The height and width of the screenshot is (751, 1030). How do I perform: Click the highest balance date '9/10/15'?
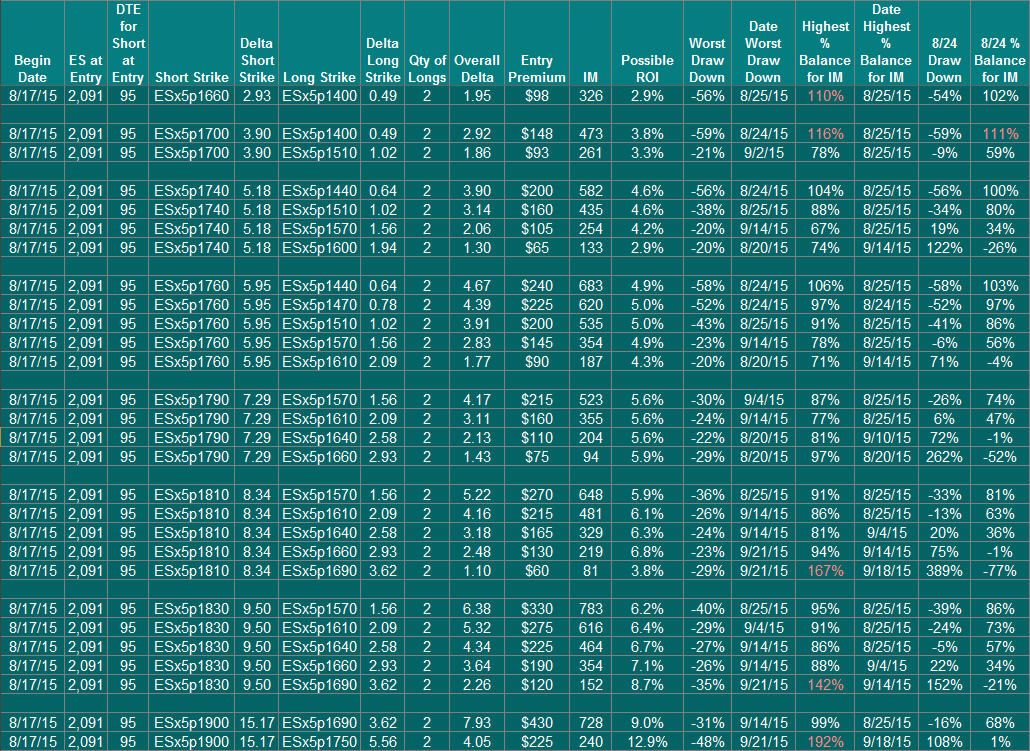(x=886, y=438)
